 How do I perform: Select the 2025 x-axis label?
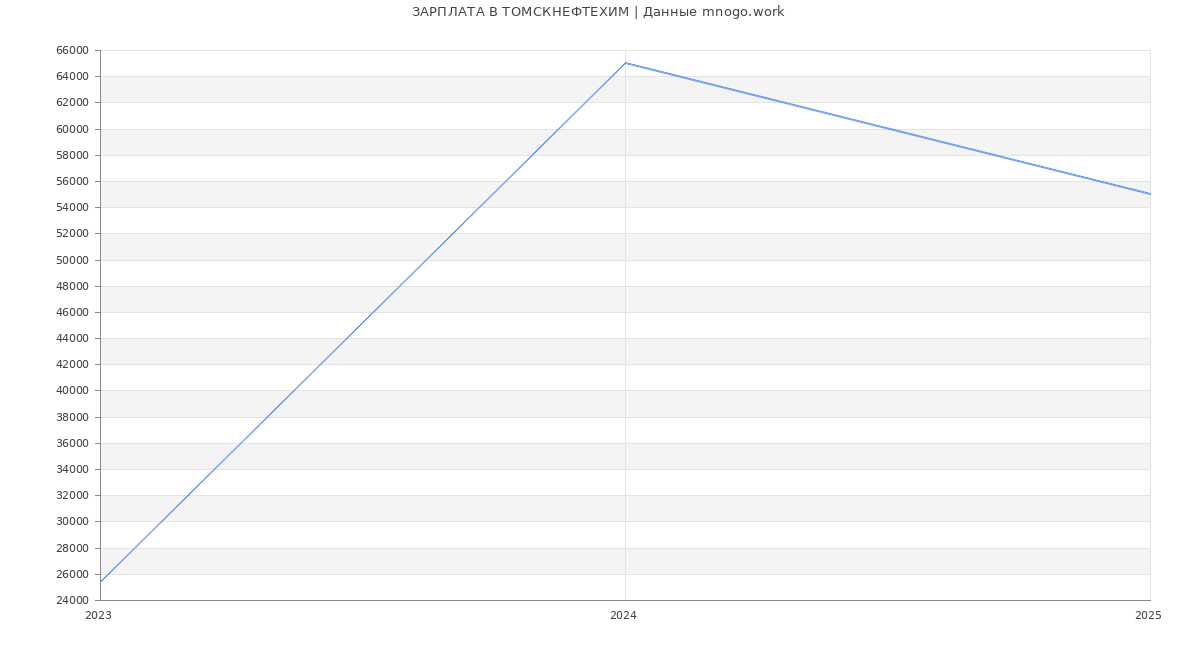(1148, 616)
